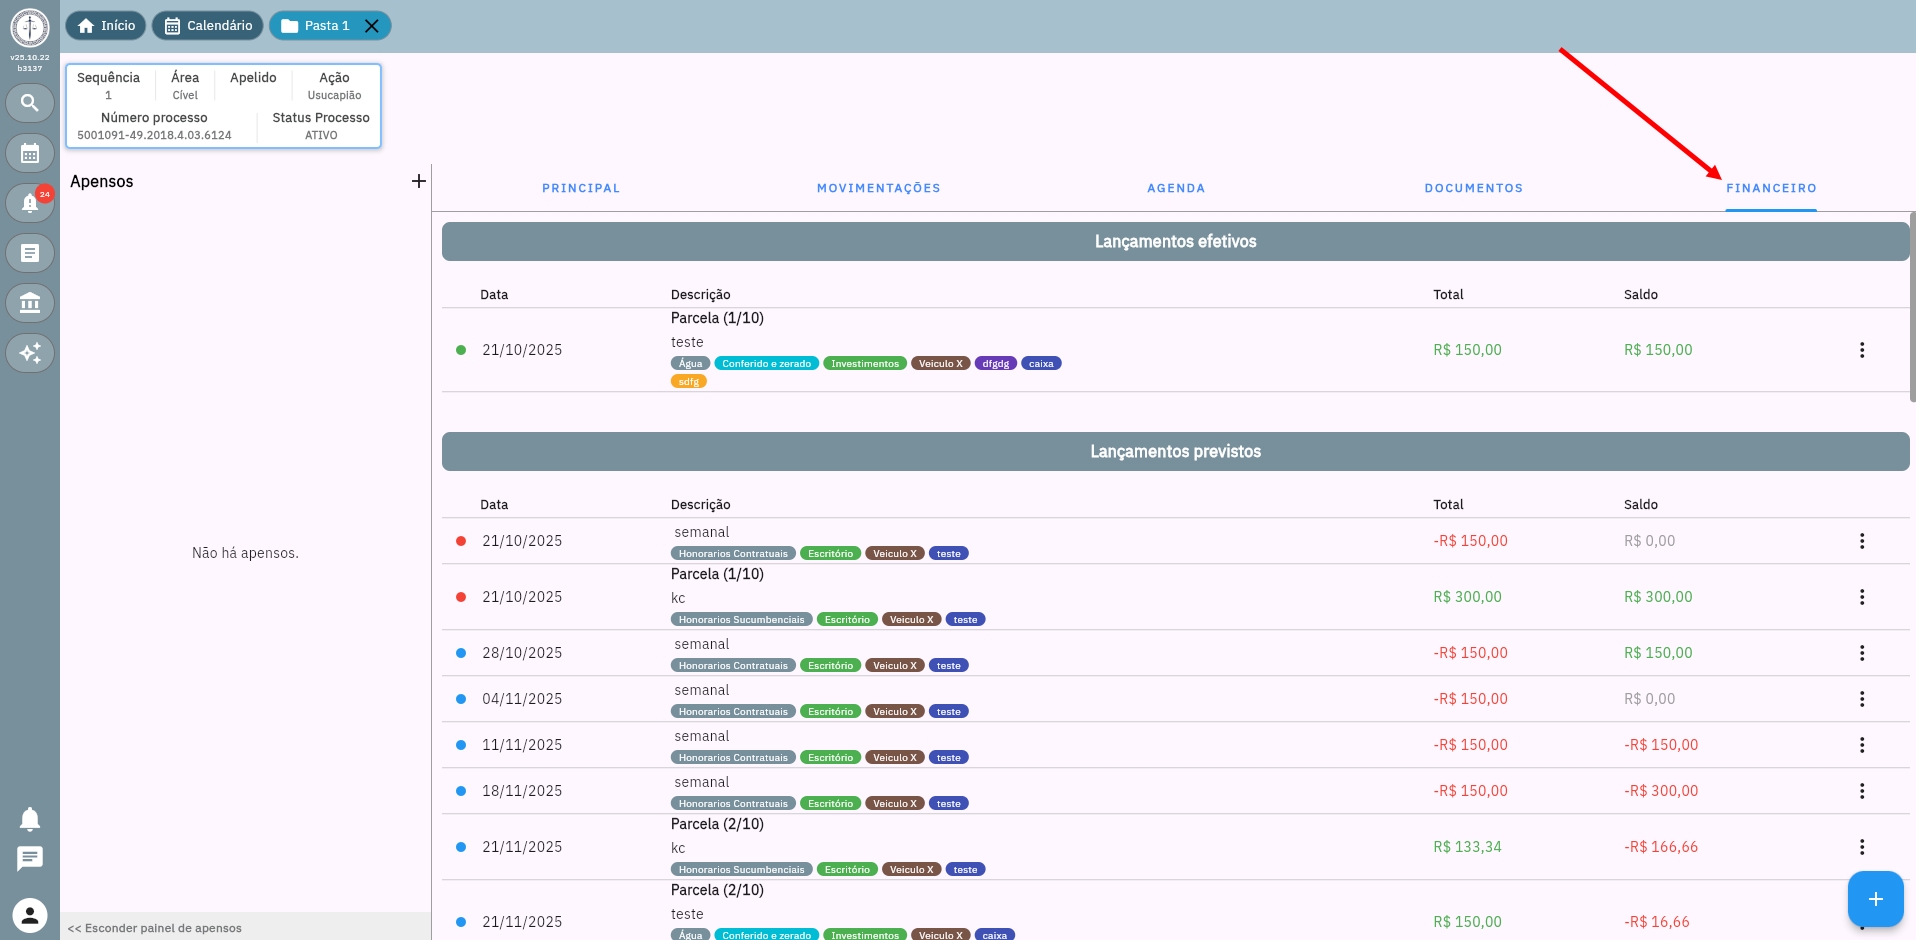This screenshot has height=940, width=1916.
Task: Open options menu for Parcela (1/10) teste entry
Action: 1861,350
